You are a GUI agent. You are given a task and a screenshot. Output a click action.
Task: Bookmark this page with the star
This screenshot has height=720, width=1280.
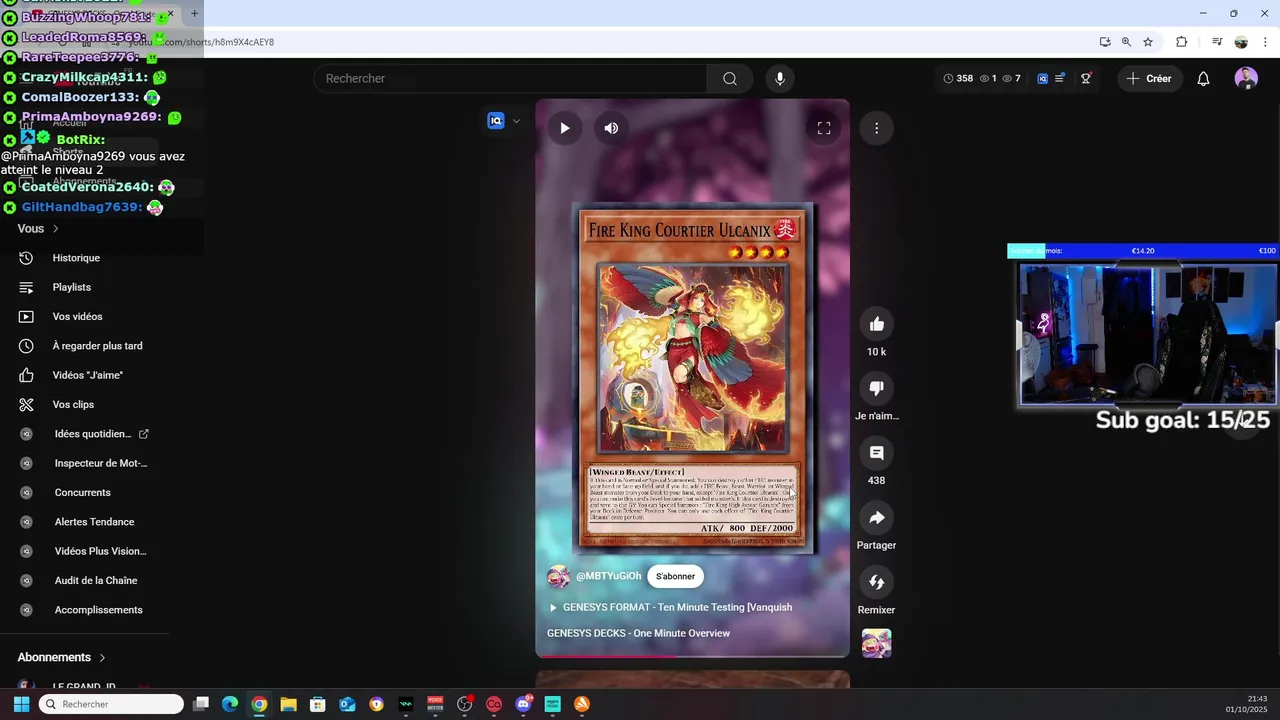(1148, 42)
